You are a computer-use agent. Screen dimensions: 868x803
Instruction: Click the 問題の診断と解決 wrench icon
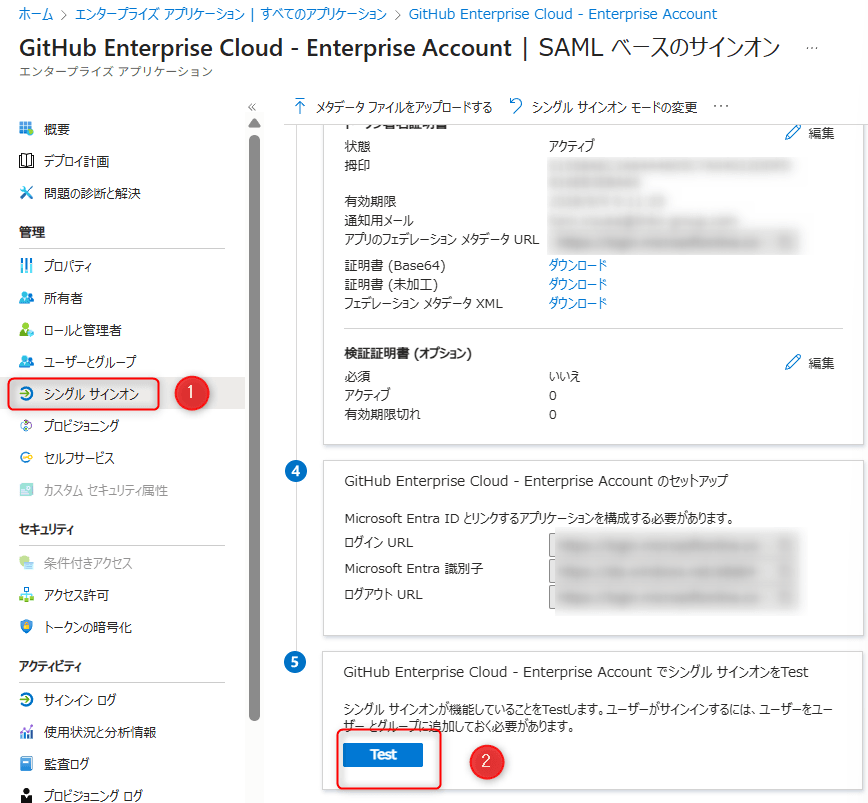[x=26, y=193]
